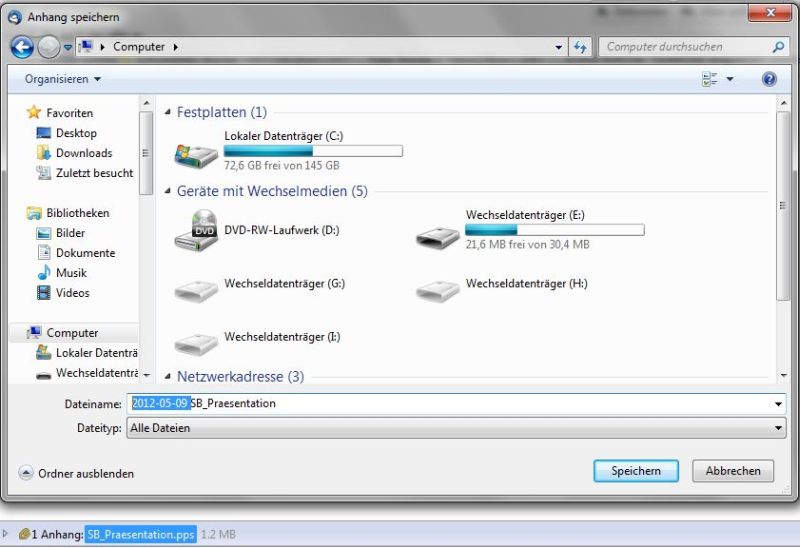Viewport: 800px width, 548px height.
Task: Click the refresh icon beside address bar
Action: [x=580, y=47]
